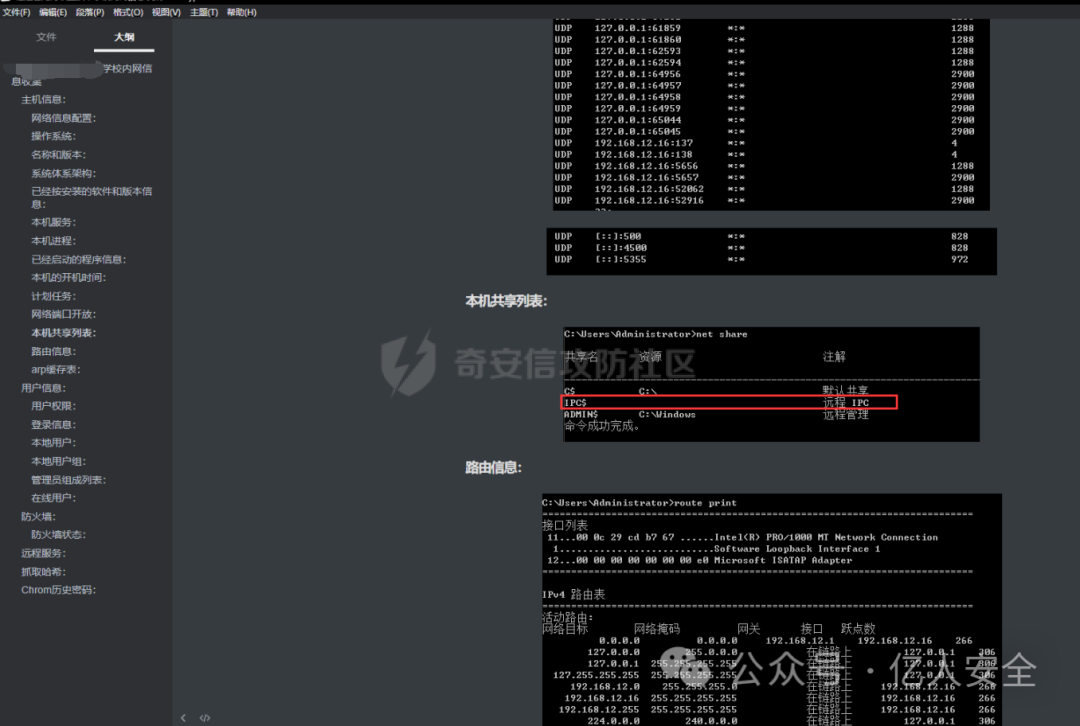This screenshot has height=726, width=1080.
Task: Jump to 主机信息: in outline
Action: (43, 100)
